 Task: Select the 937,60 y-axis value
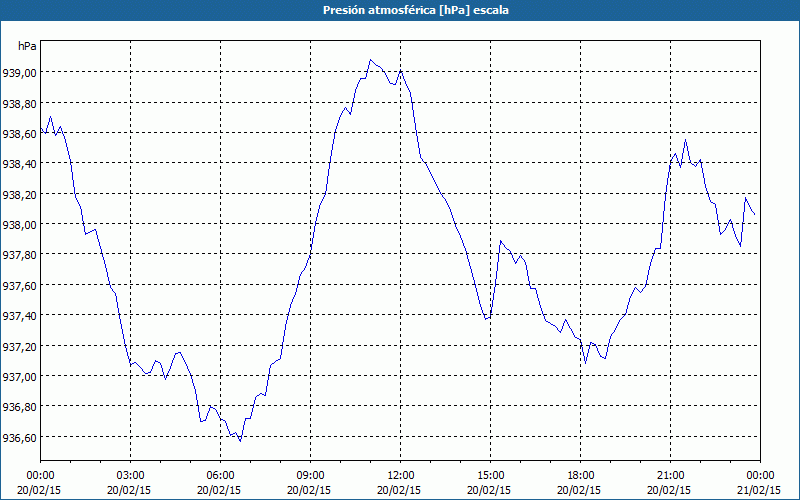point(19,286)
